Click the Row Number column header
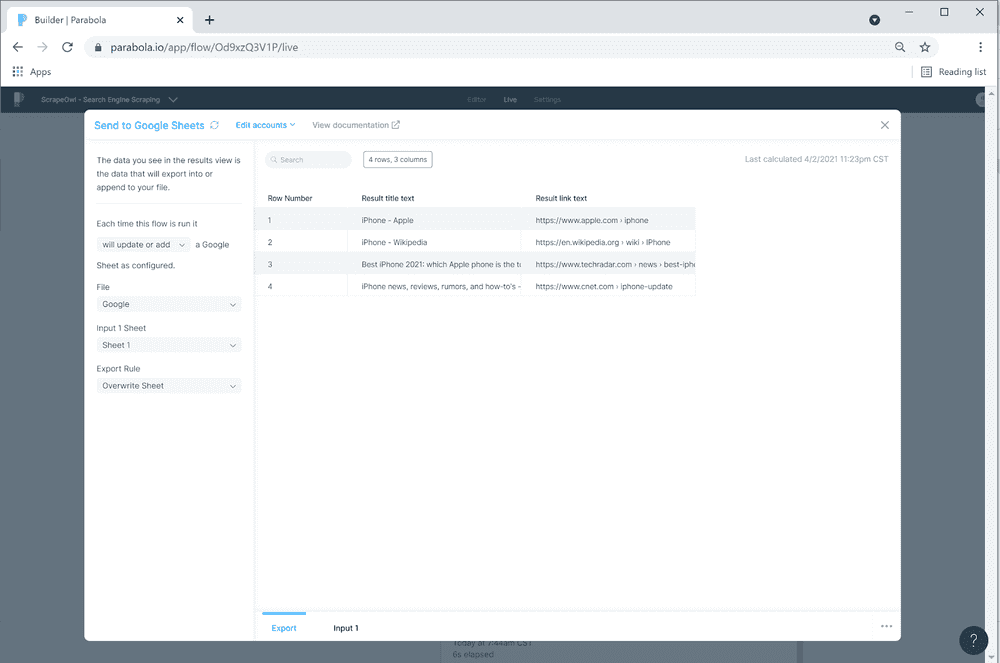The height and width of the screenshot is (663, 1000). click(290, 198)
